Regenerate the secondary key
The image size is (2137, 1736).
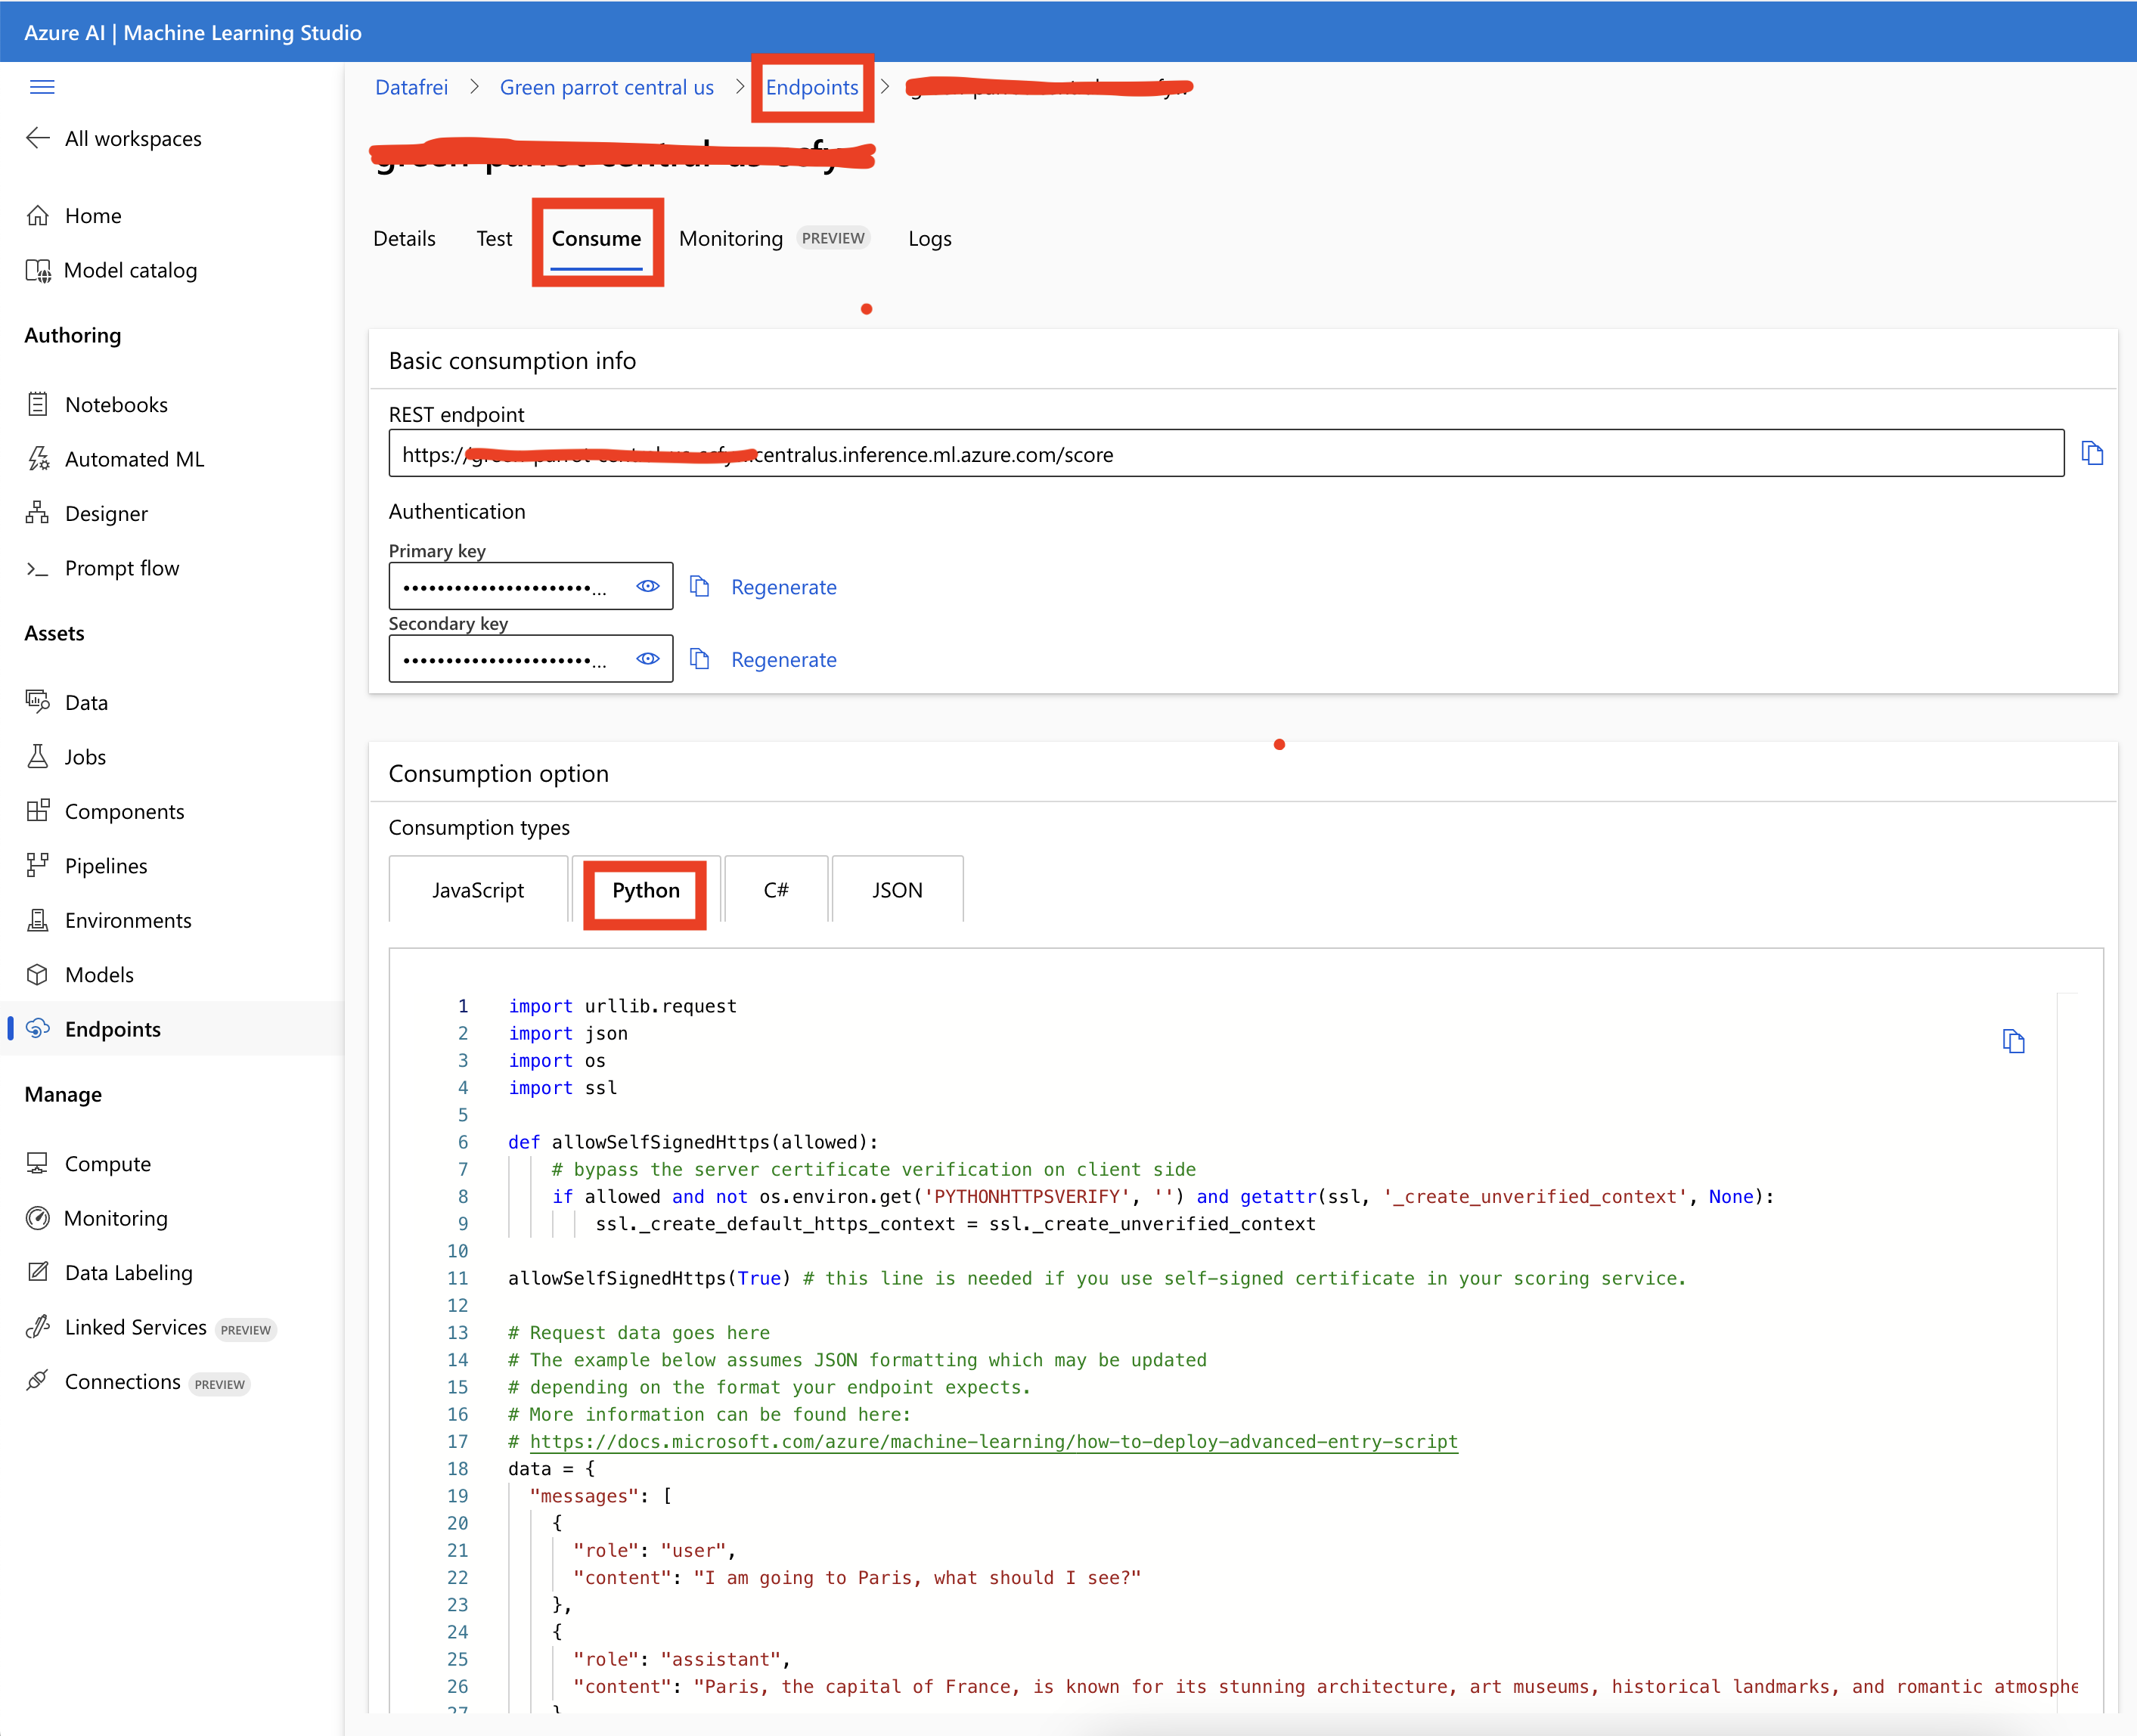(x=784, y=660)
